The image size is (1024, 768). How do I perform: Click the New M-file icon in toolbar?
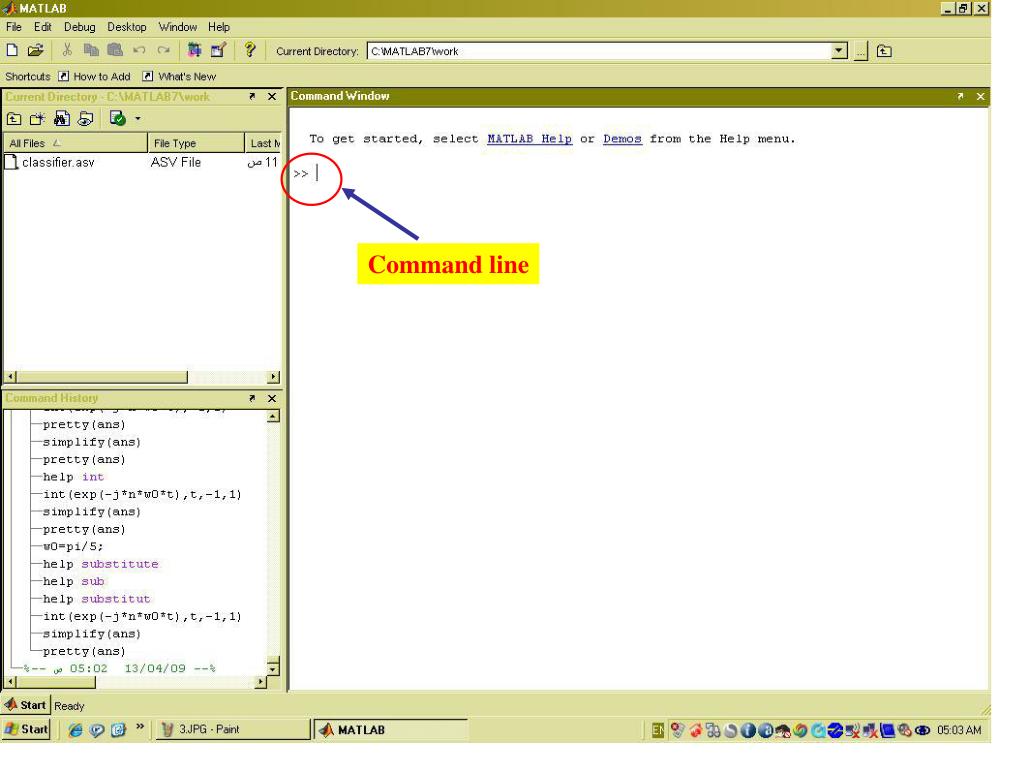pos(12,50)
